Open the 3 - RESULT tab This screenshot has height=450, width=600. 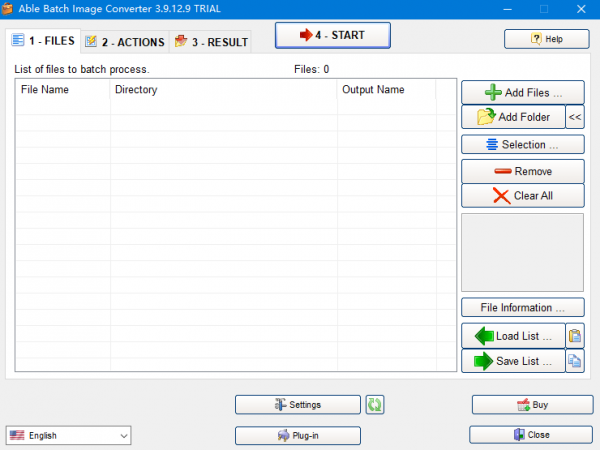[x=210, y=42]
